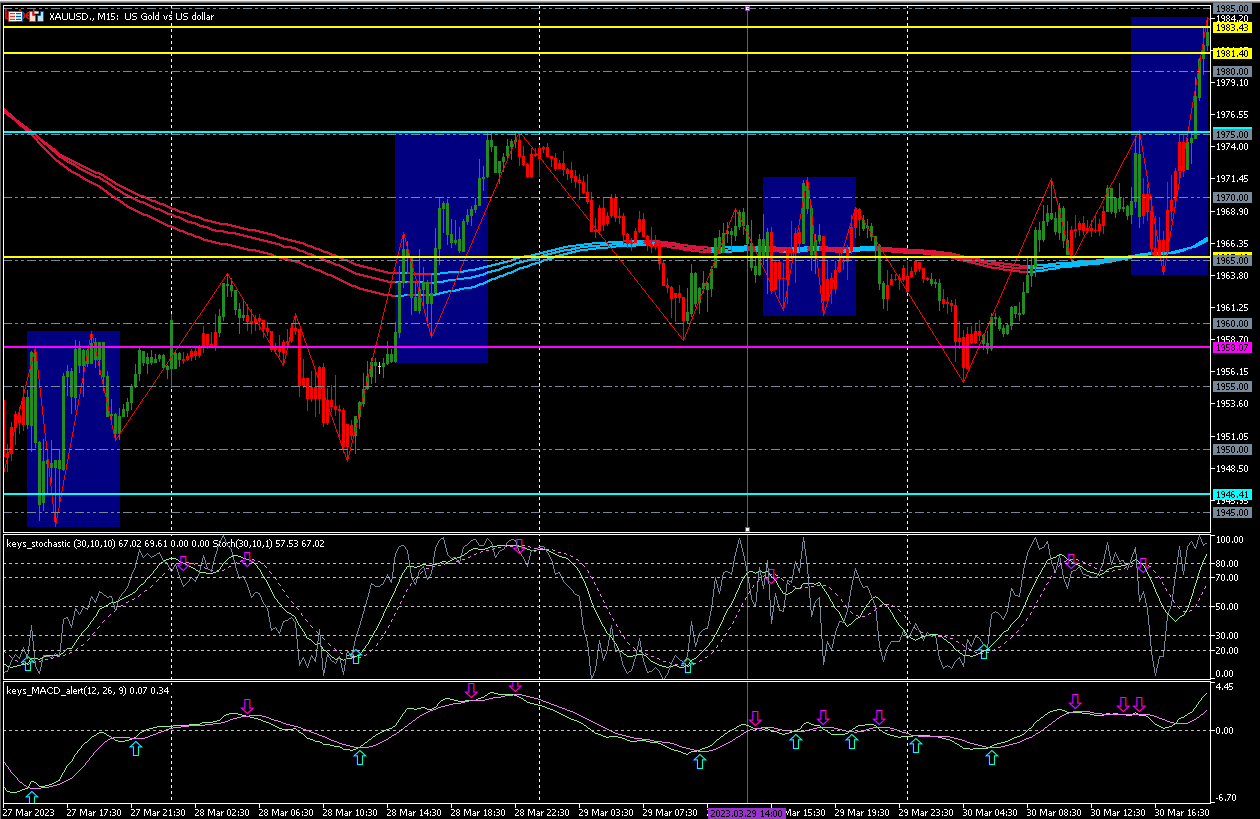Image resolution: width=1260 pixels, height=819 pixels.
Task: Click the yellow 1981.40 price label
Action: 1231,52
